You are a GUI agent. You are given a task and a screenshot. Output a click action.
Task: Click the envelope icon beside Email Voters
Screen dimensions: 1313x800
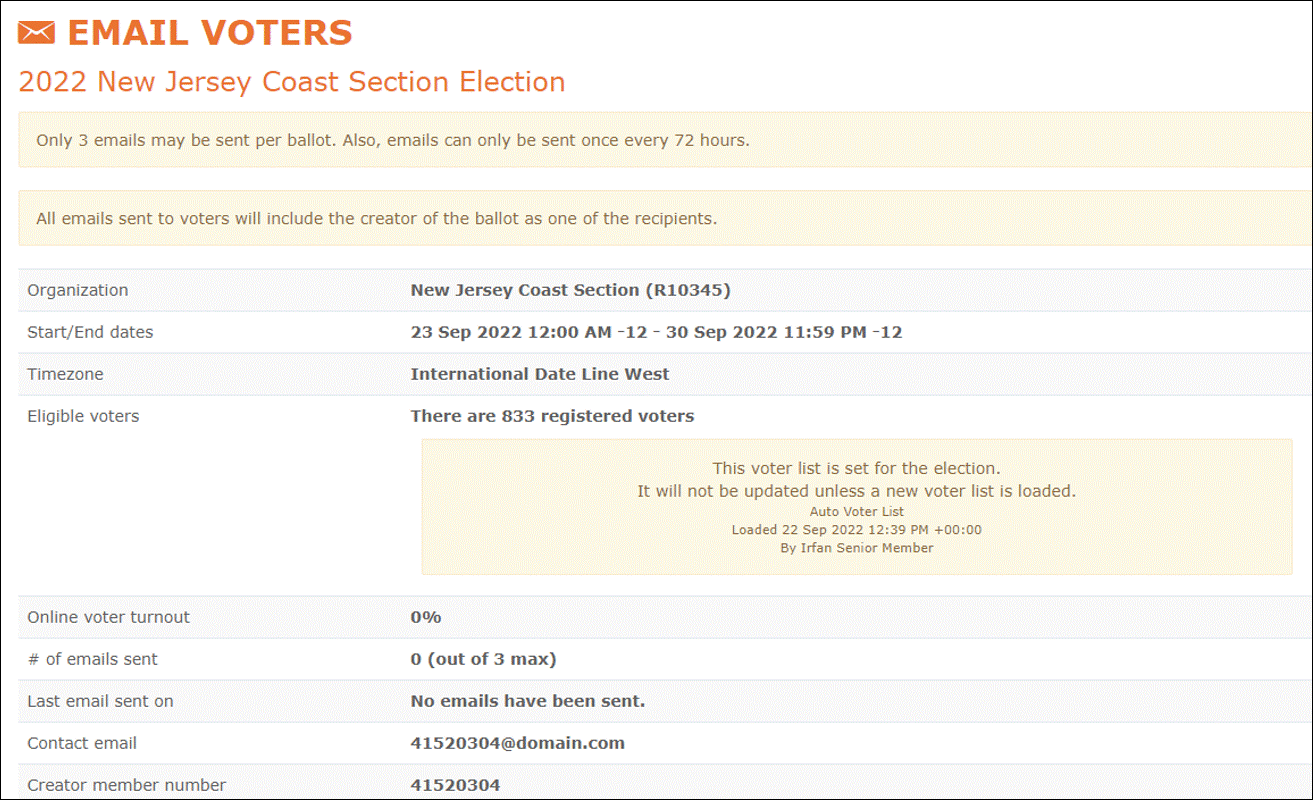click(x=36, y=33)
